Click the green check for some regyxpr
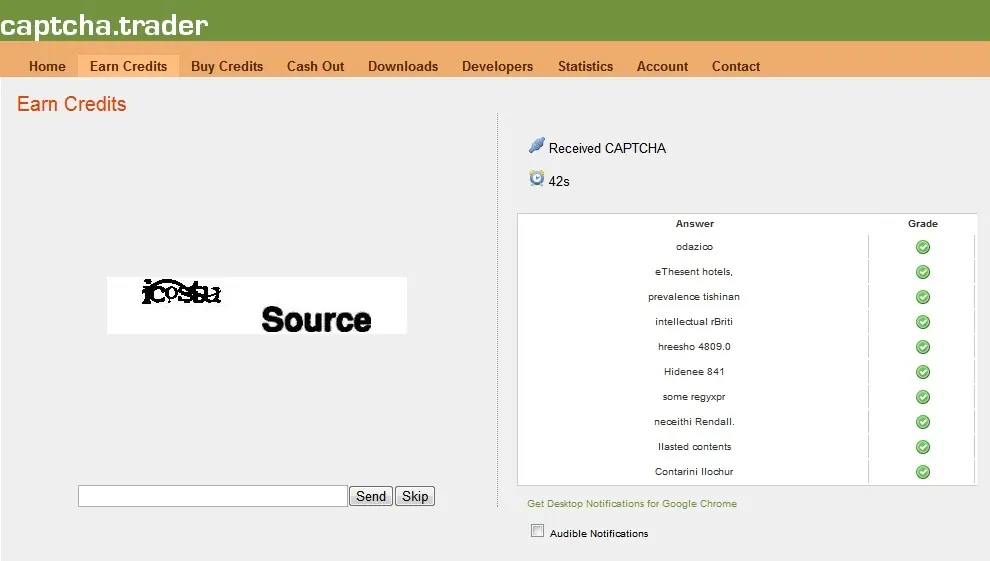990x561 pixels. coord(922,397)
